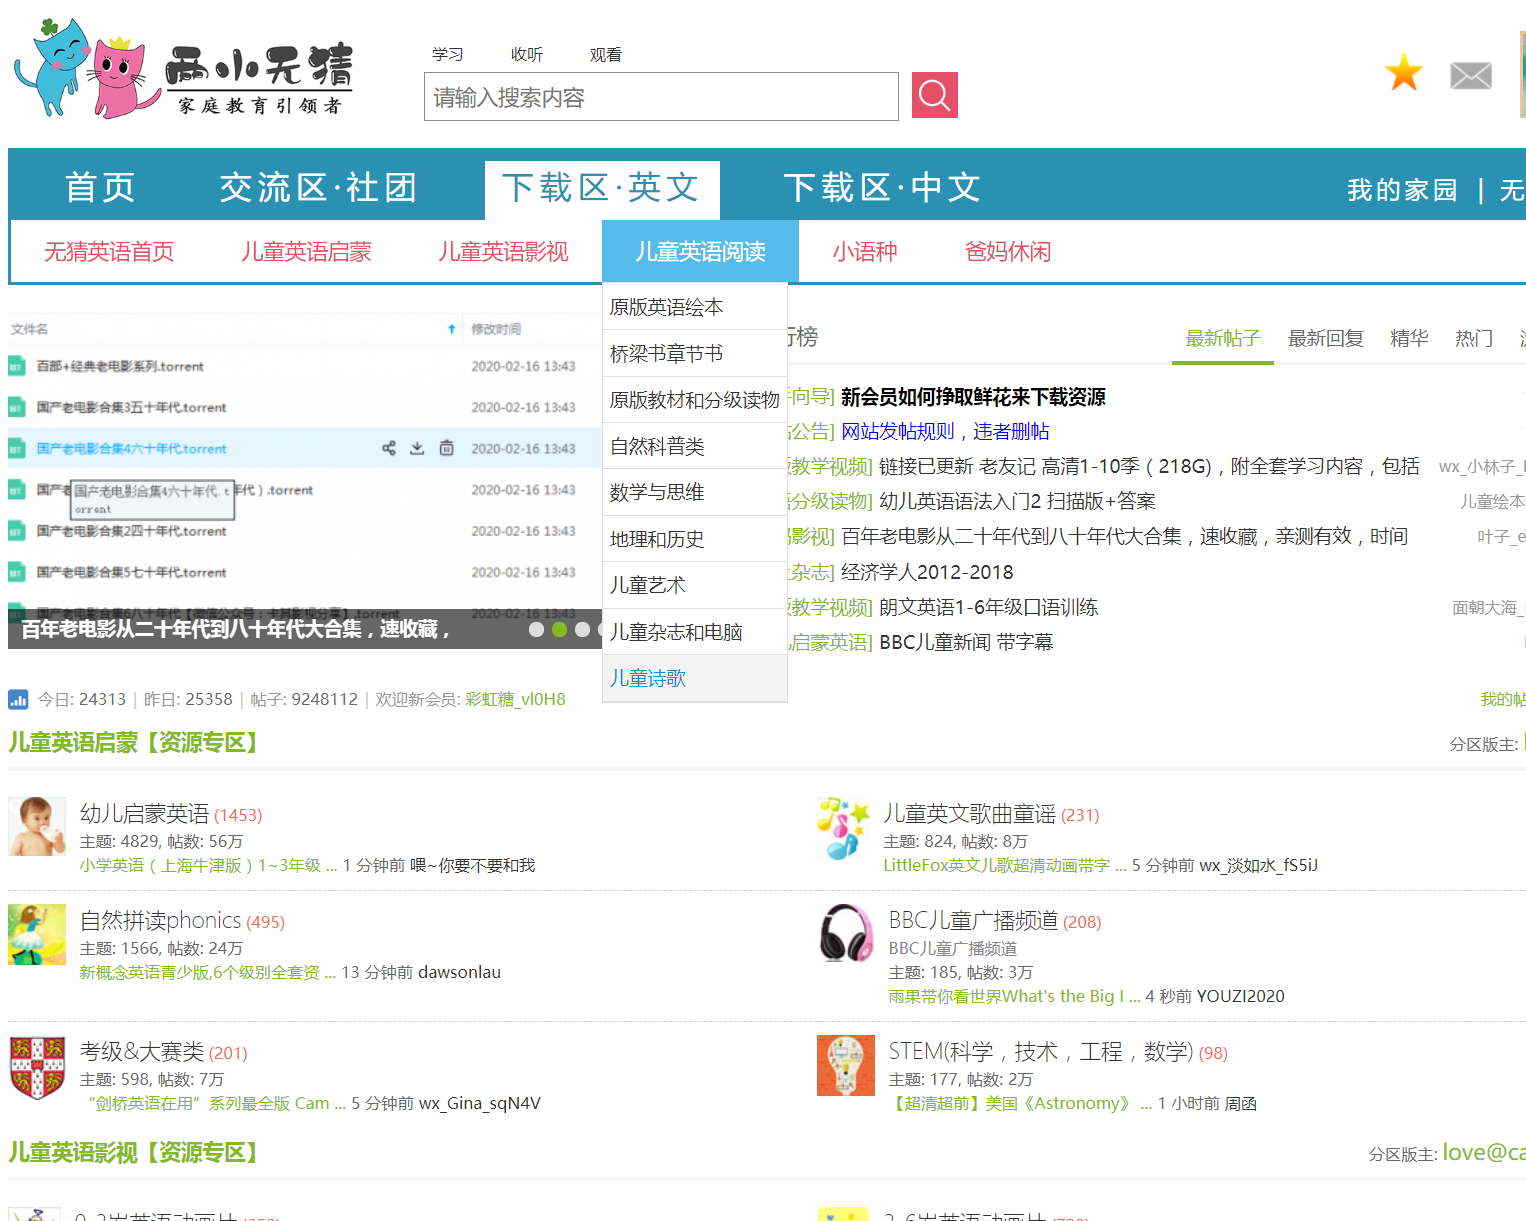The height and width of the screenshot is (1221, 1526).
Task: Open post 经济学人2012-2018
Action: coord(927,572)
